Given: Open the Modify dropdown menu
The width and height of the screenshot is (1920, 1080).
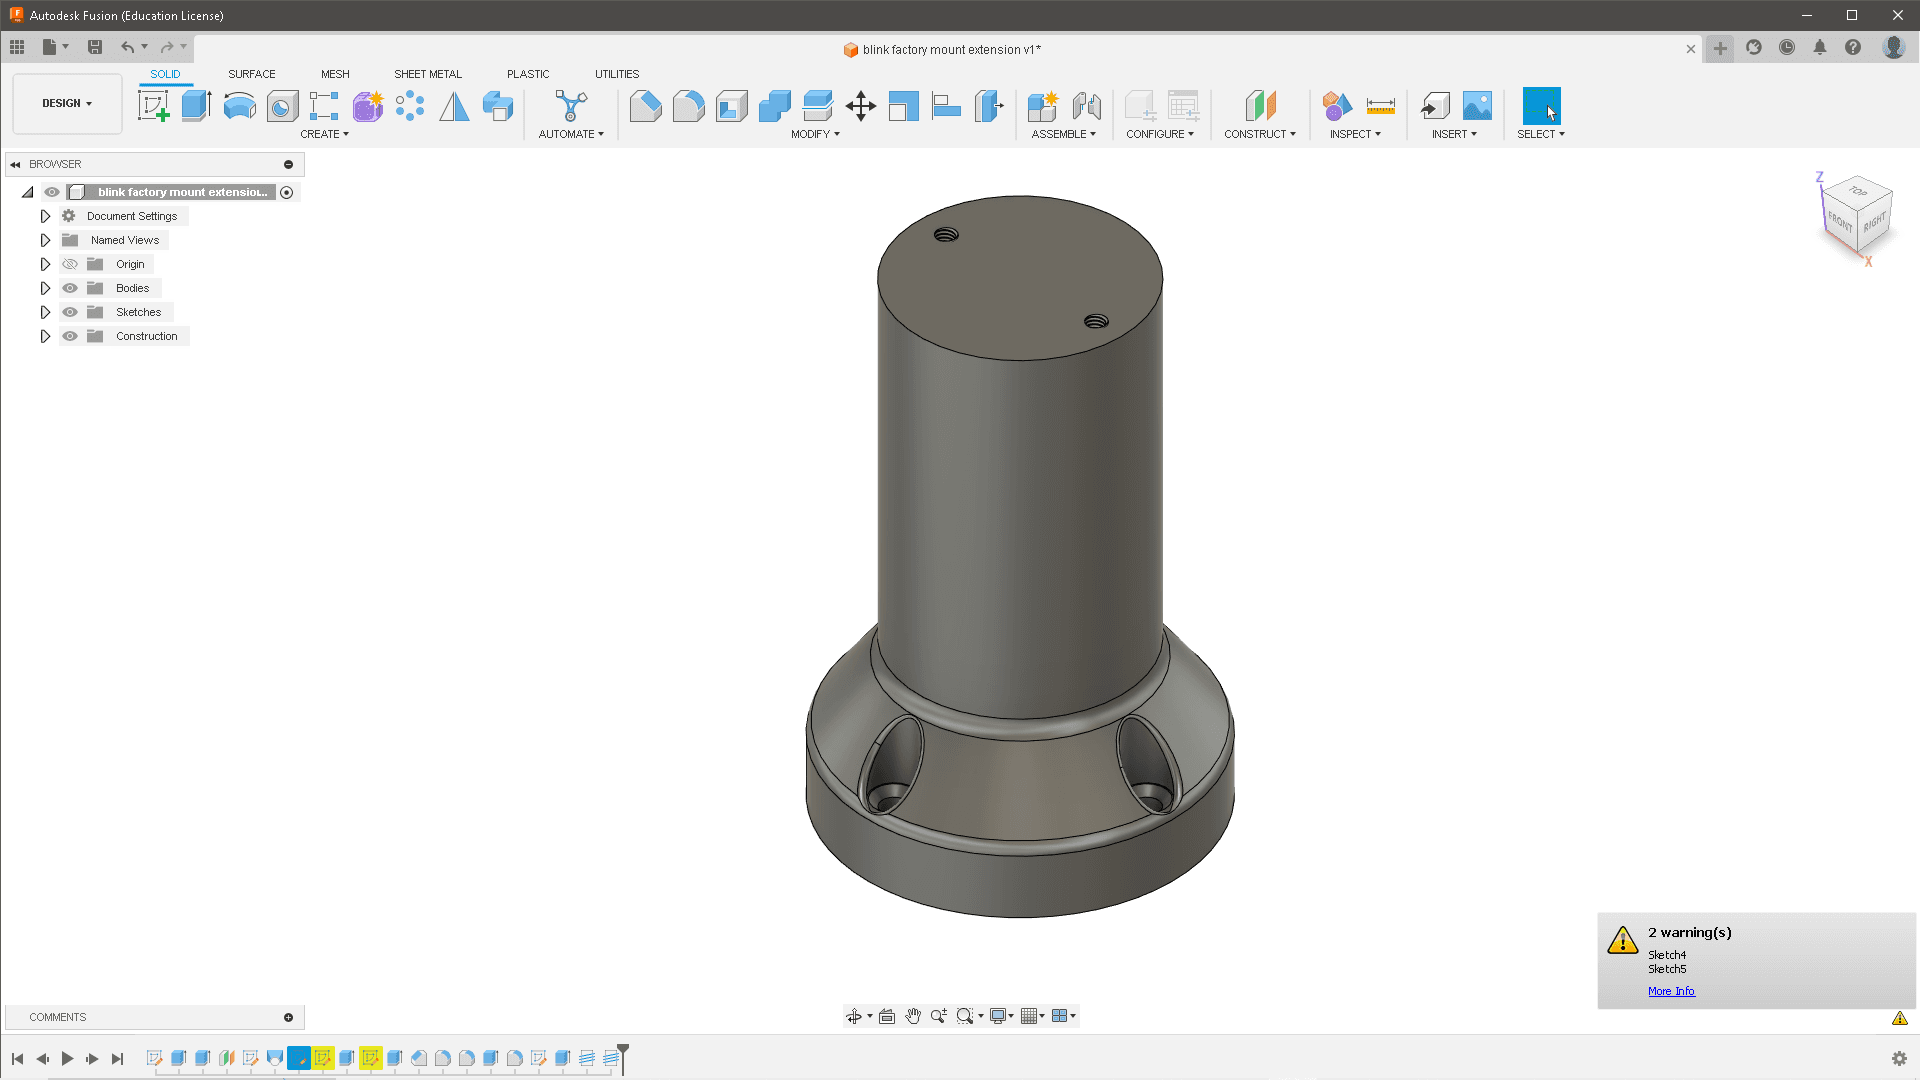Looking at the screenshot, I should coord(814,133).
